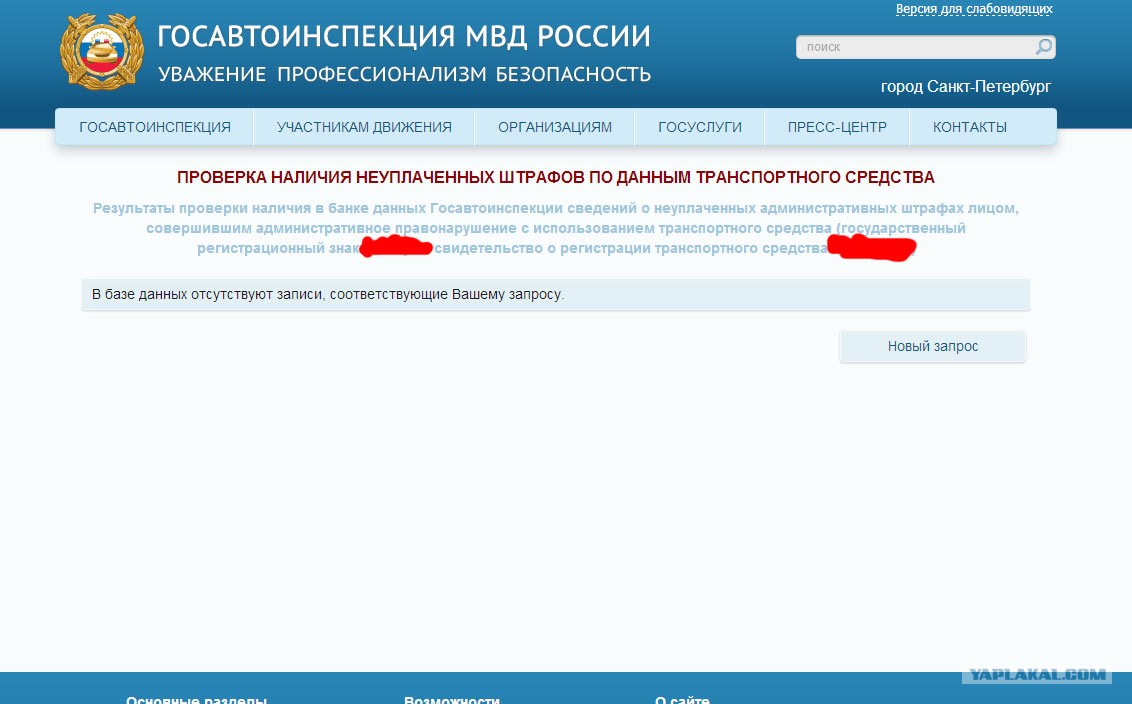Image resolution: width=1132 pixels, height=704 pixels.
Task: Open Версия для слабовидящих link
Action: point(974,9)
